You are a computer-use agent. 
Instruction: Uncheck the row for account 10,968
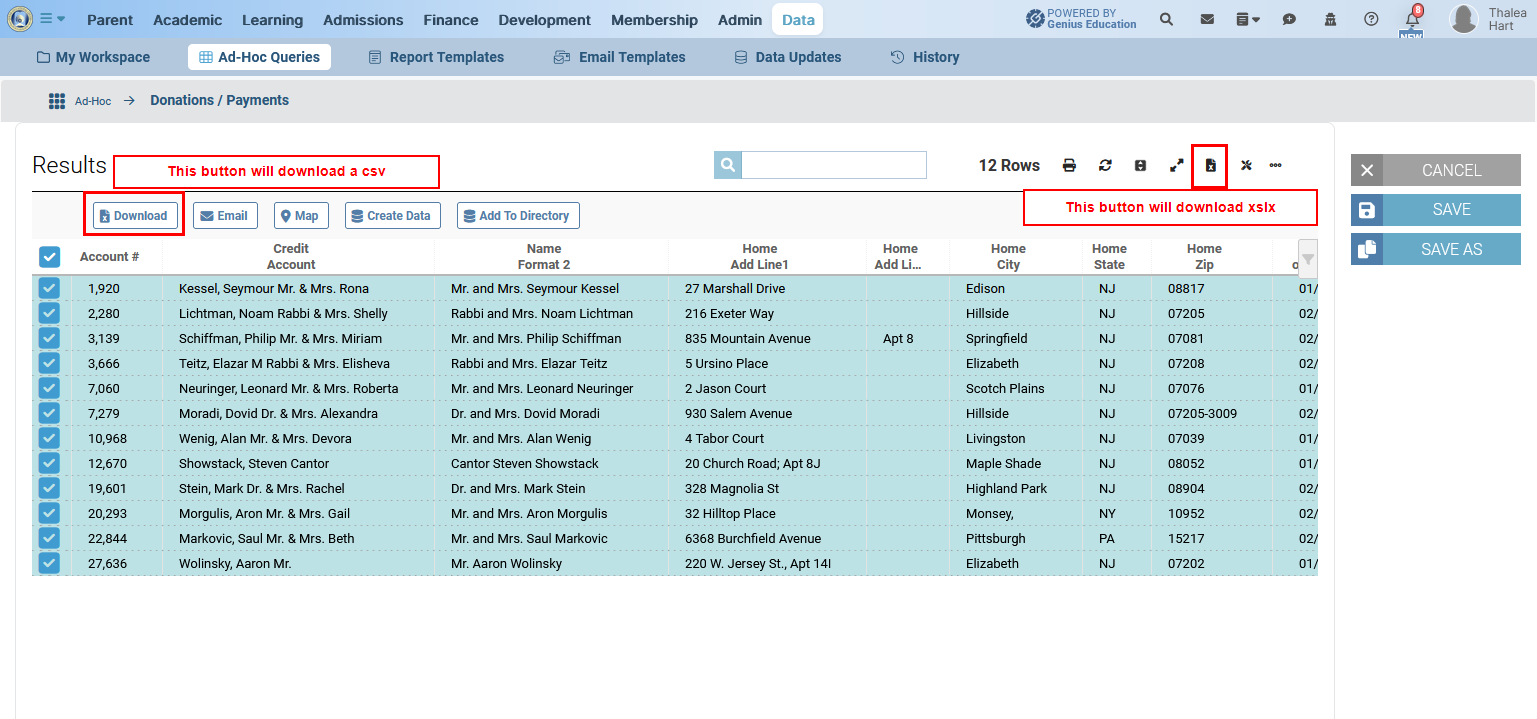coord(49,438)
